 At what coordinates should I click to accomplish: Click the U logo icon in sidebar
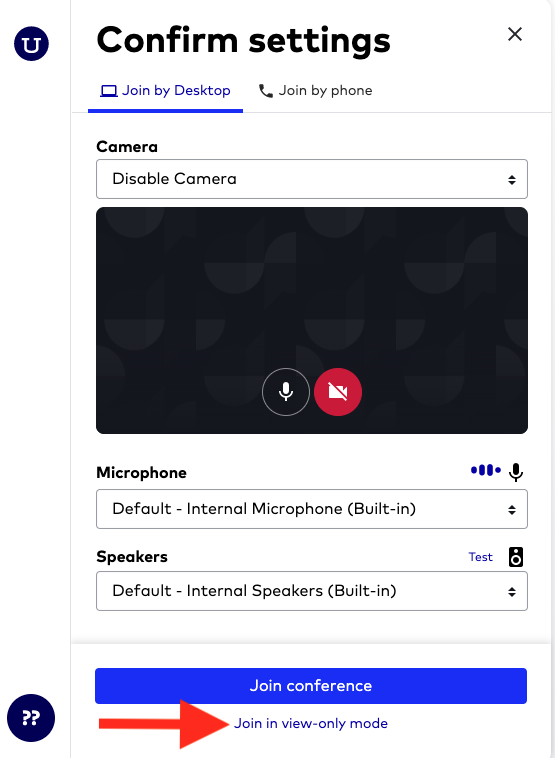click(x=31, y=44)
